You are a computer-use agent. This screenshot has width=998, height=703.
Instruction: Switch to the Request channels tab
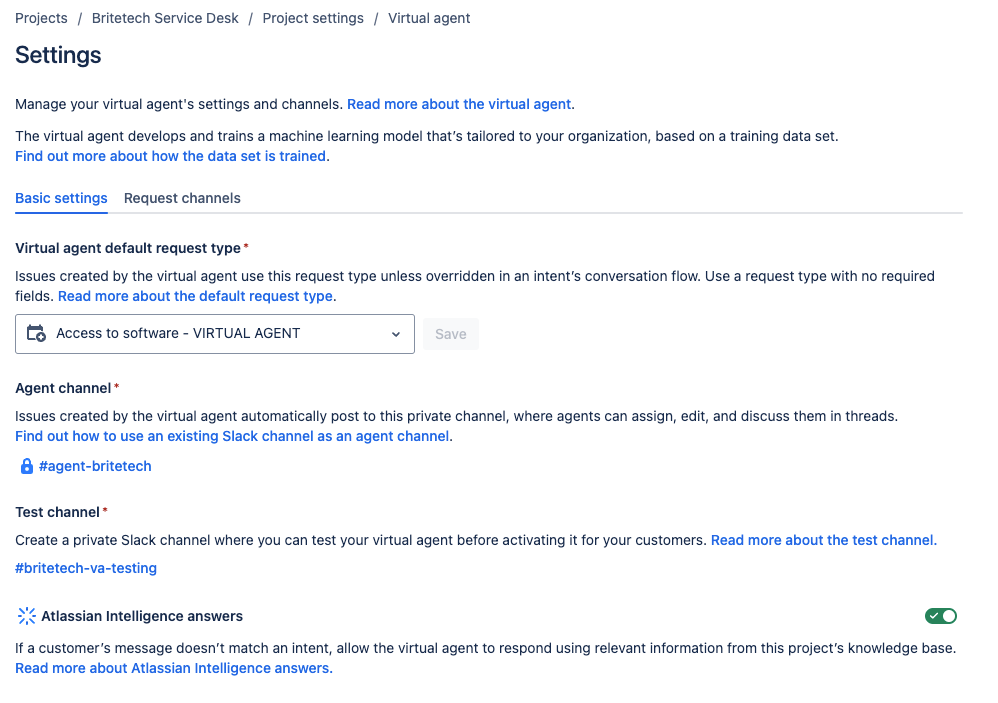(x=182, y=198)
